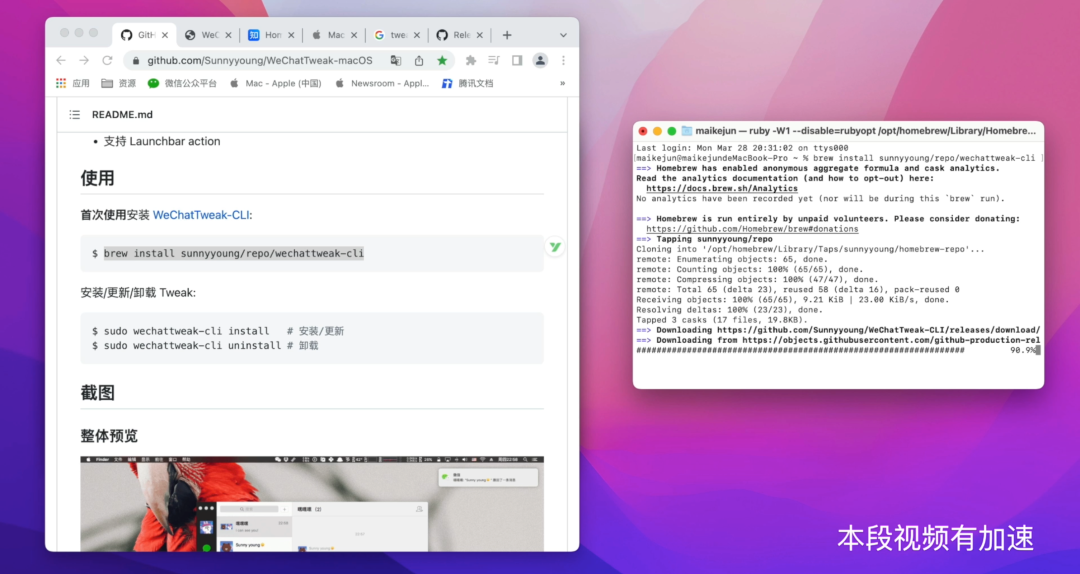
Task: Click the download progress bar in Terminal
Action: pos(800,350)
